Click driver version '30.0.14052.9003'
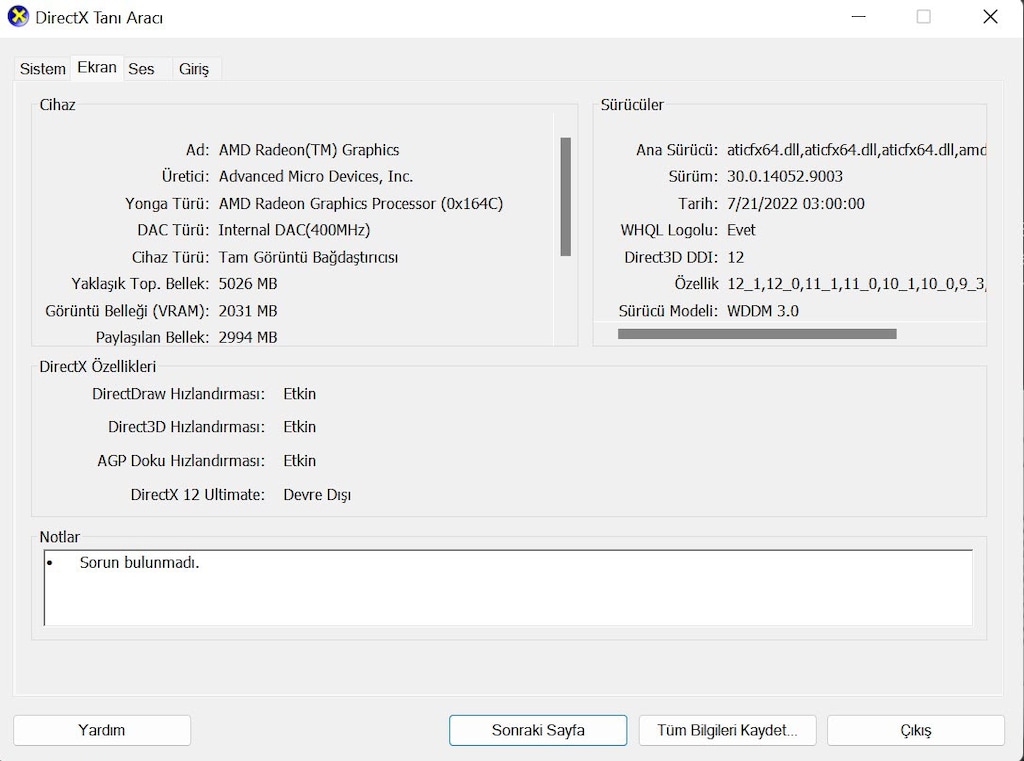The height and width of the screenshot is (761, 1024). point(784,176)
